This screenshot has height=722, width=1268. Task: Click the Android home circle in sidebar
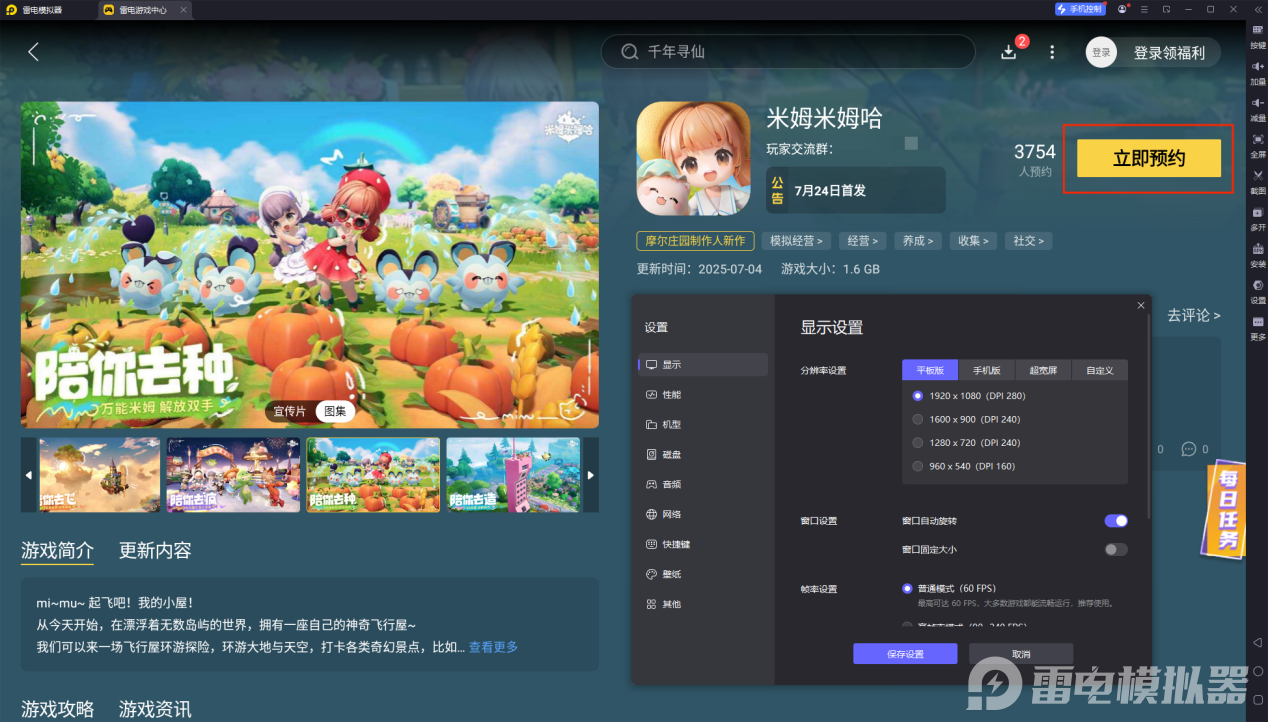[x=1257, y=671]
